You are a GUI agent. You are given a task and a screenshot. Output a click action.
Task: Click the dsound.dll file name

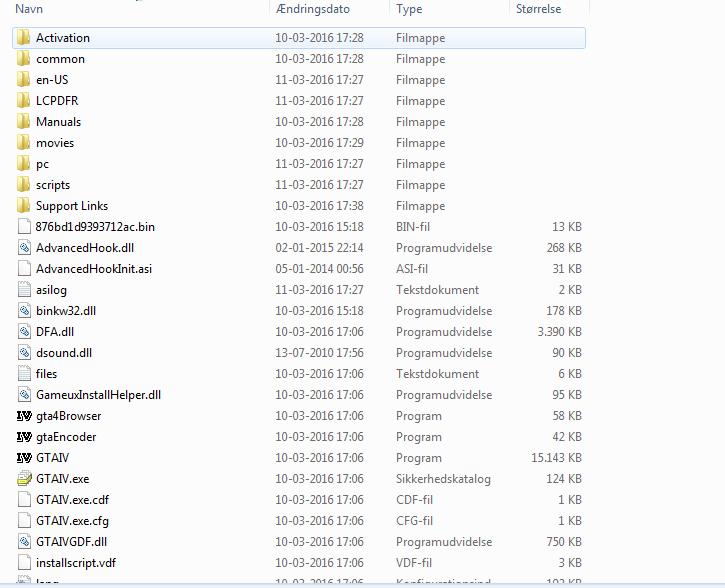(x=64, y=353)
